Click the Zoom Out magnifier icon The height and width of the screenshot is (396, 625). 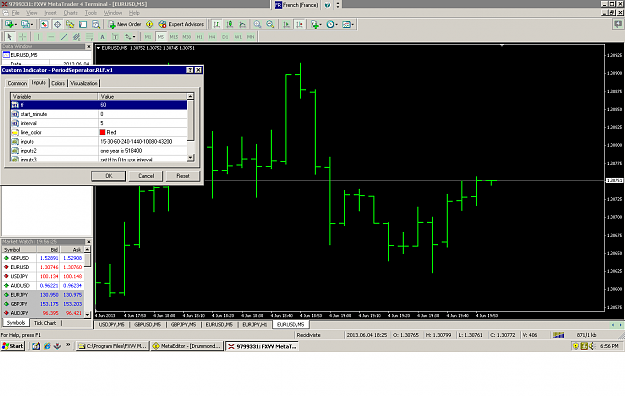click(x=270, y=24)
